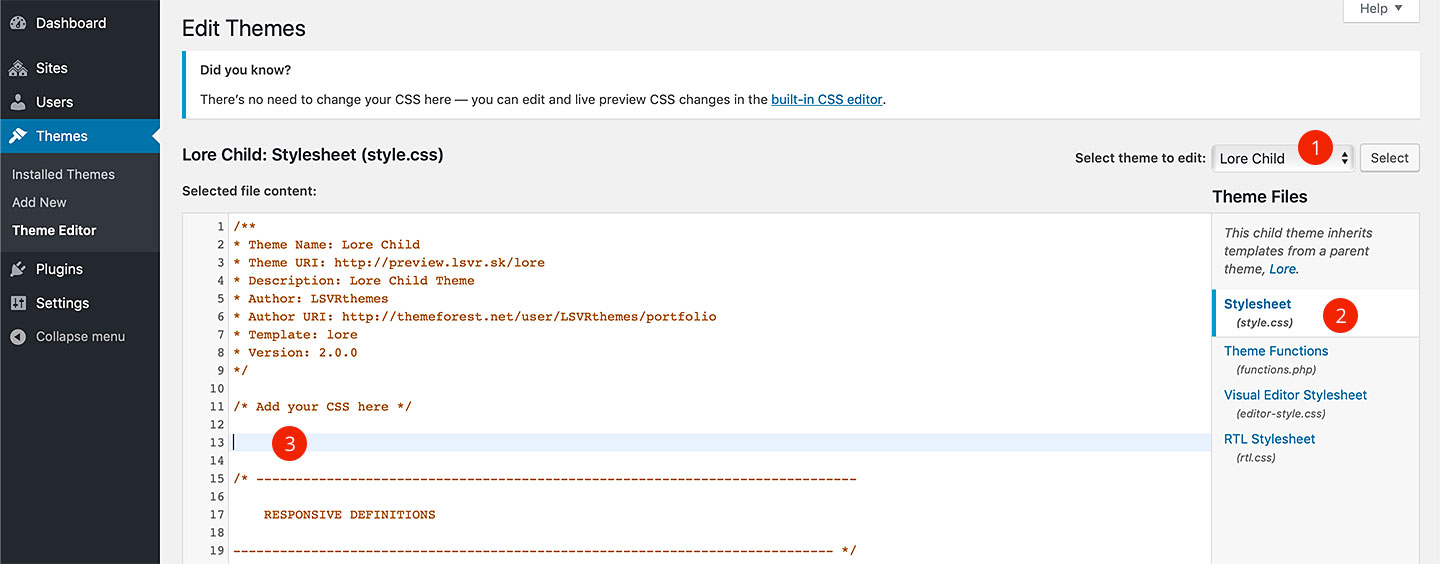This screenshot has height=564, width=1440.
Task: Follow the built-in CSS editor link
Action: click(827, 99)
